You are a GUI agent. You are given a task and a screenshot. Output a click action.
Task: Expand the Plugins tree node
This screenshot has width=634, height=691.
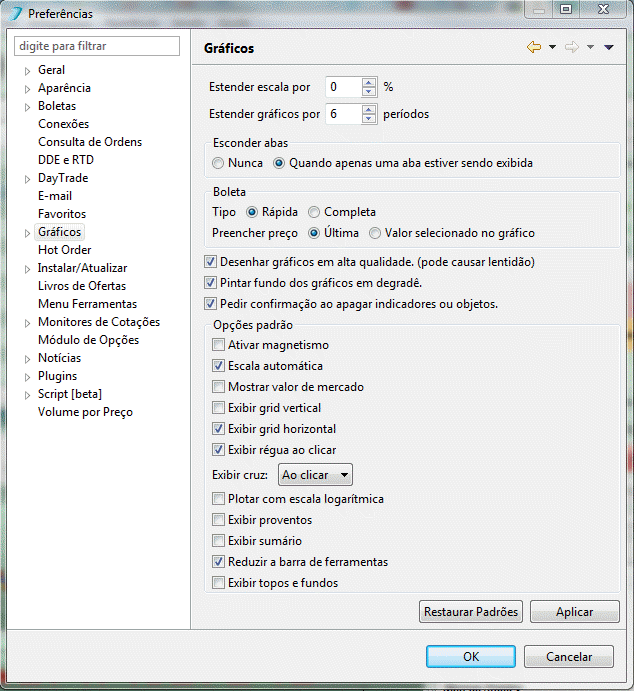(27, 377)
